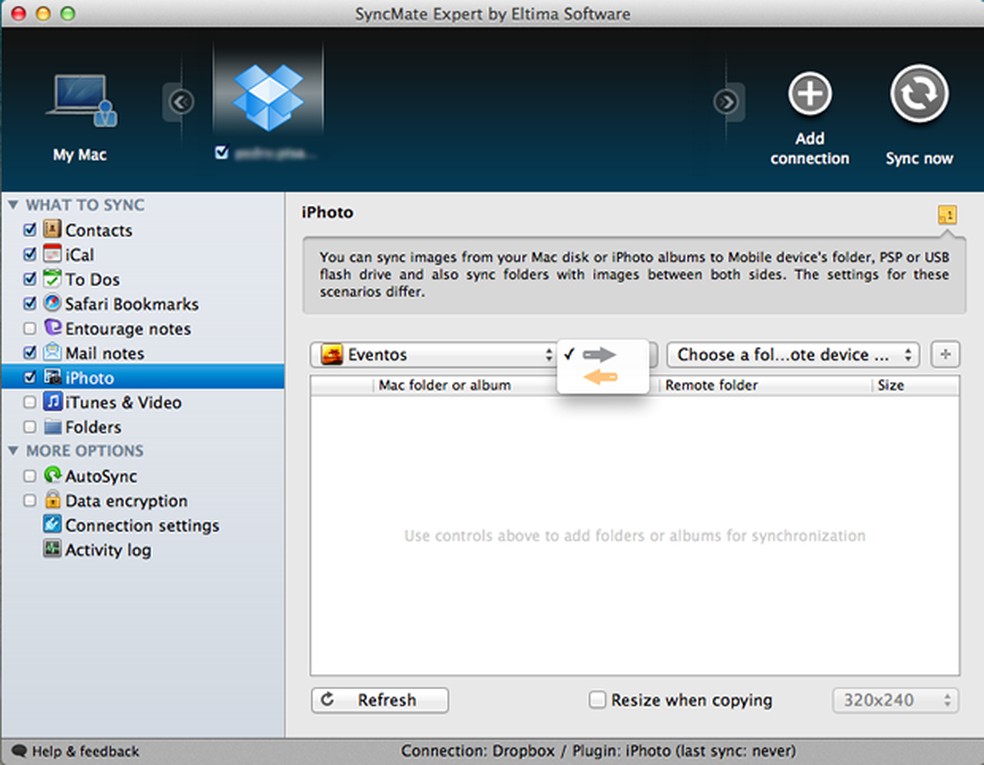Enable the iTunes & Video checkbox
984x765 pixels.
[29, 402]
